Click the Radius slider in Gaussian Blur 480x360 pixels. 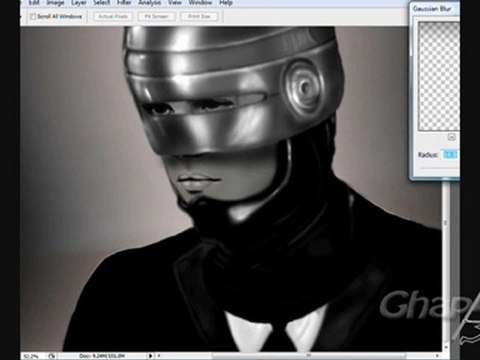pyautogui.click(x=440, y=168)
